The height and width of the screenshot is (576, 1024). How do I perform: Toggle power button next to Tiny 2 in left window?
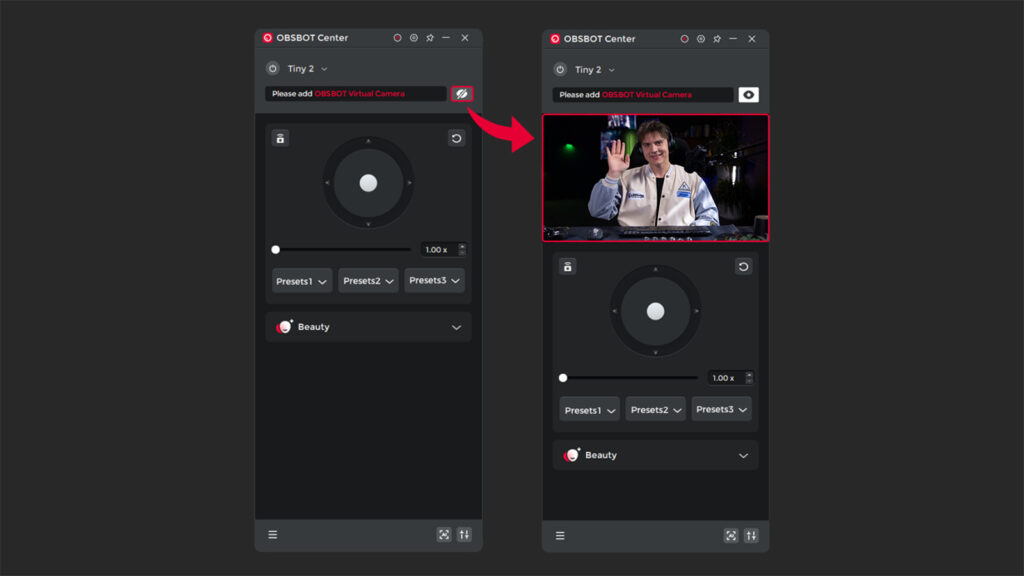[272, 69]
